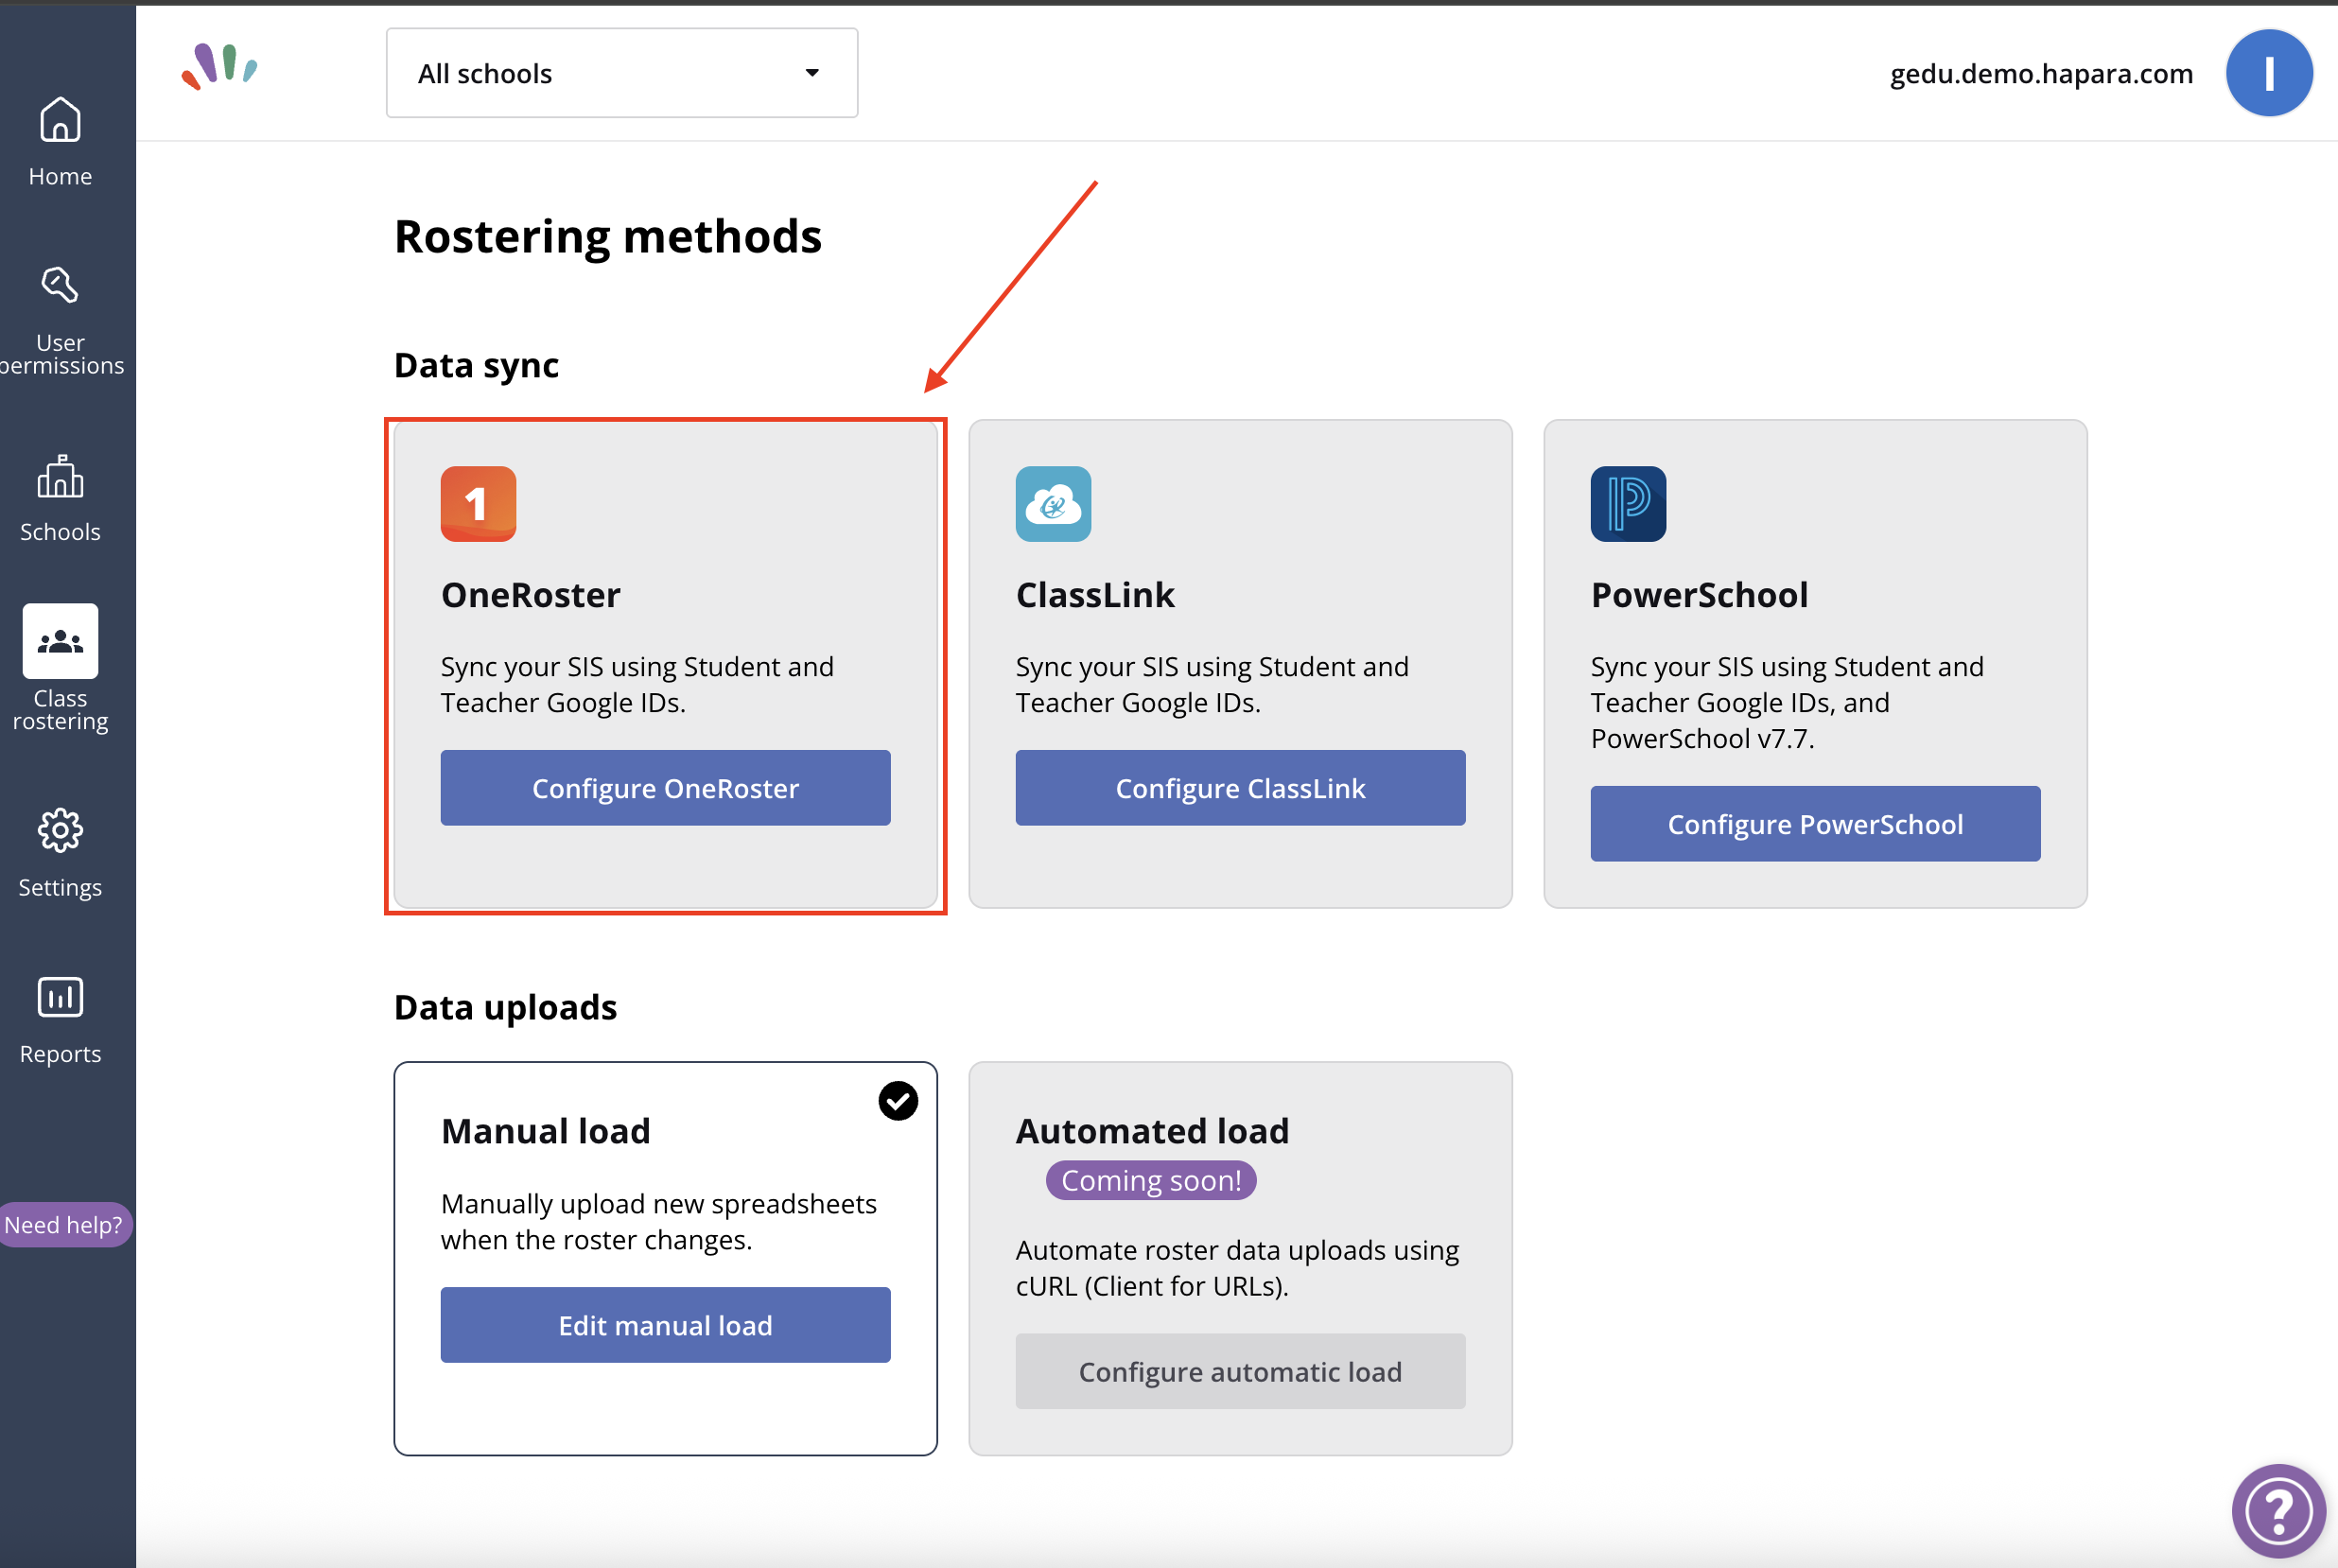This screenshot has height=1568, width=2338.
Task: Click the gedu.demo.hapara.com domain text
Action: click(2041, 74)
